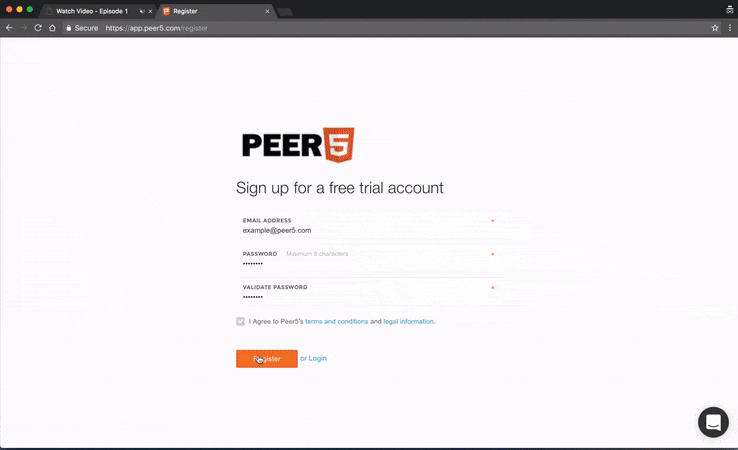738x450 pixels.
Task: Bookmark page with star icon
Action: [715, 28]
